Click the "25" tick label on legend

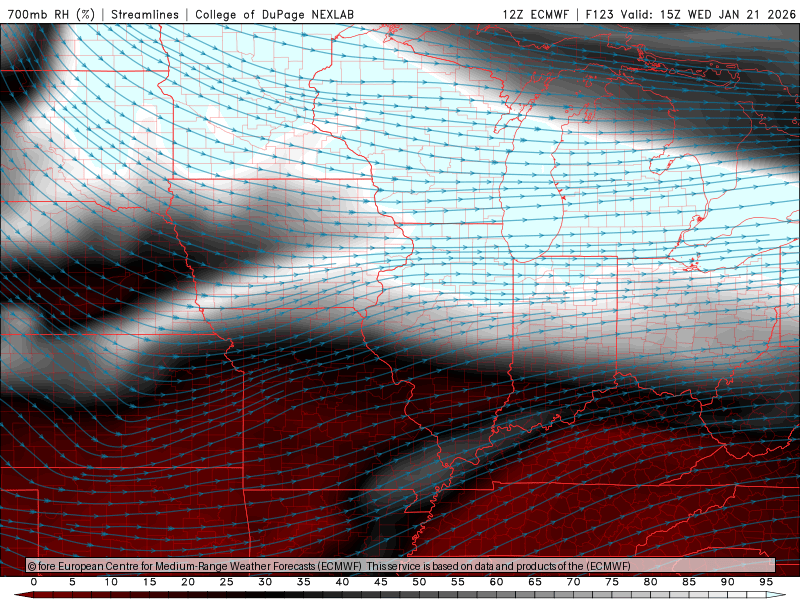(227, 582)
